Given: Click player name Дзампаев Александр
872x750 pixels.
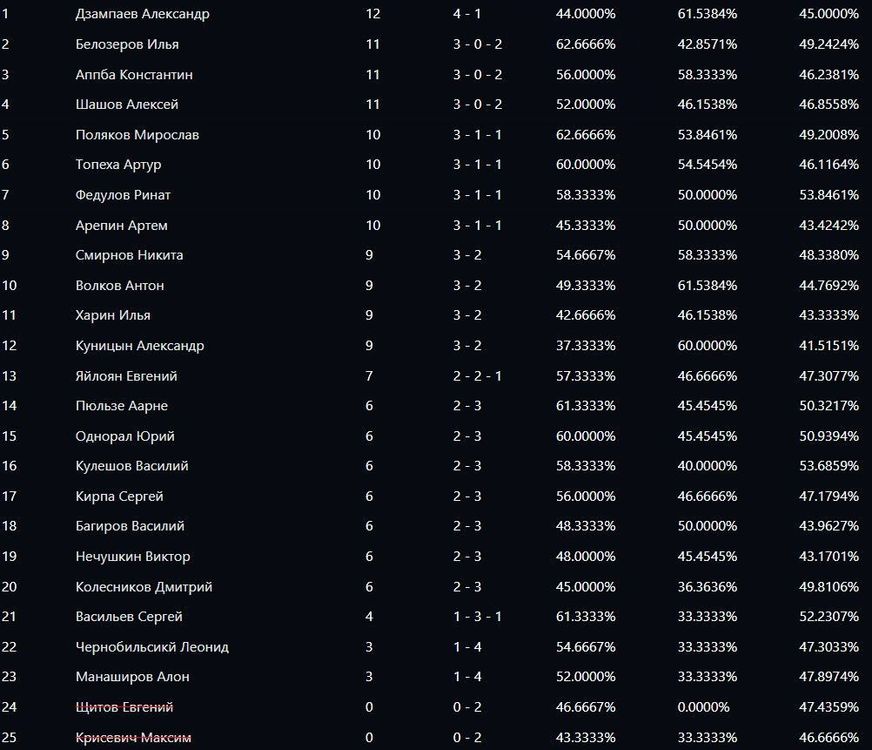Looking at the screenshot, I should point(142,14).
